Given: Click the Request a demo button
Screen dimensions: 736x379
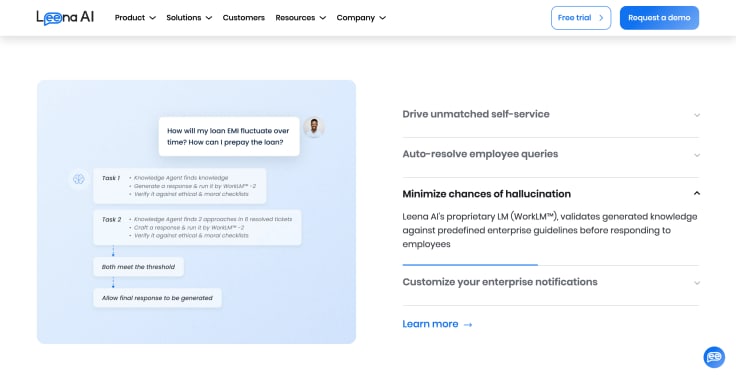Looking at the screenshot, I should [x=659, y=18].
